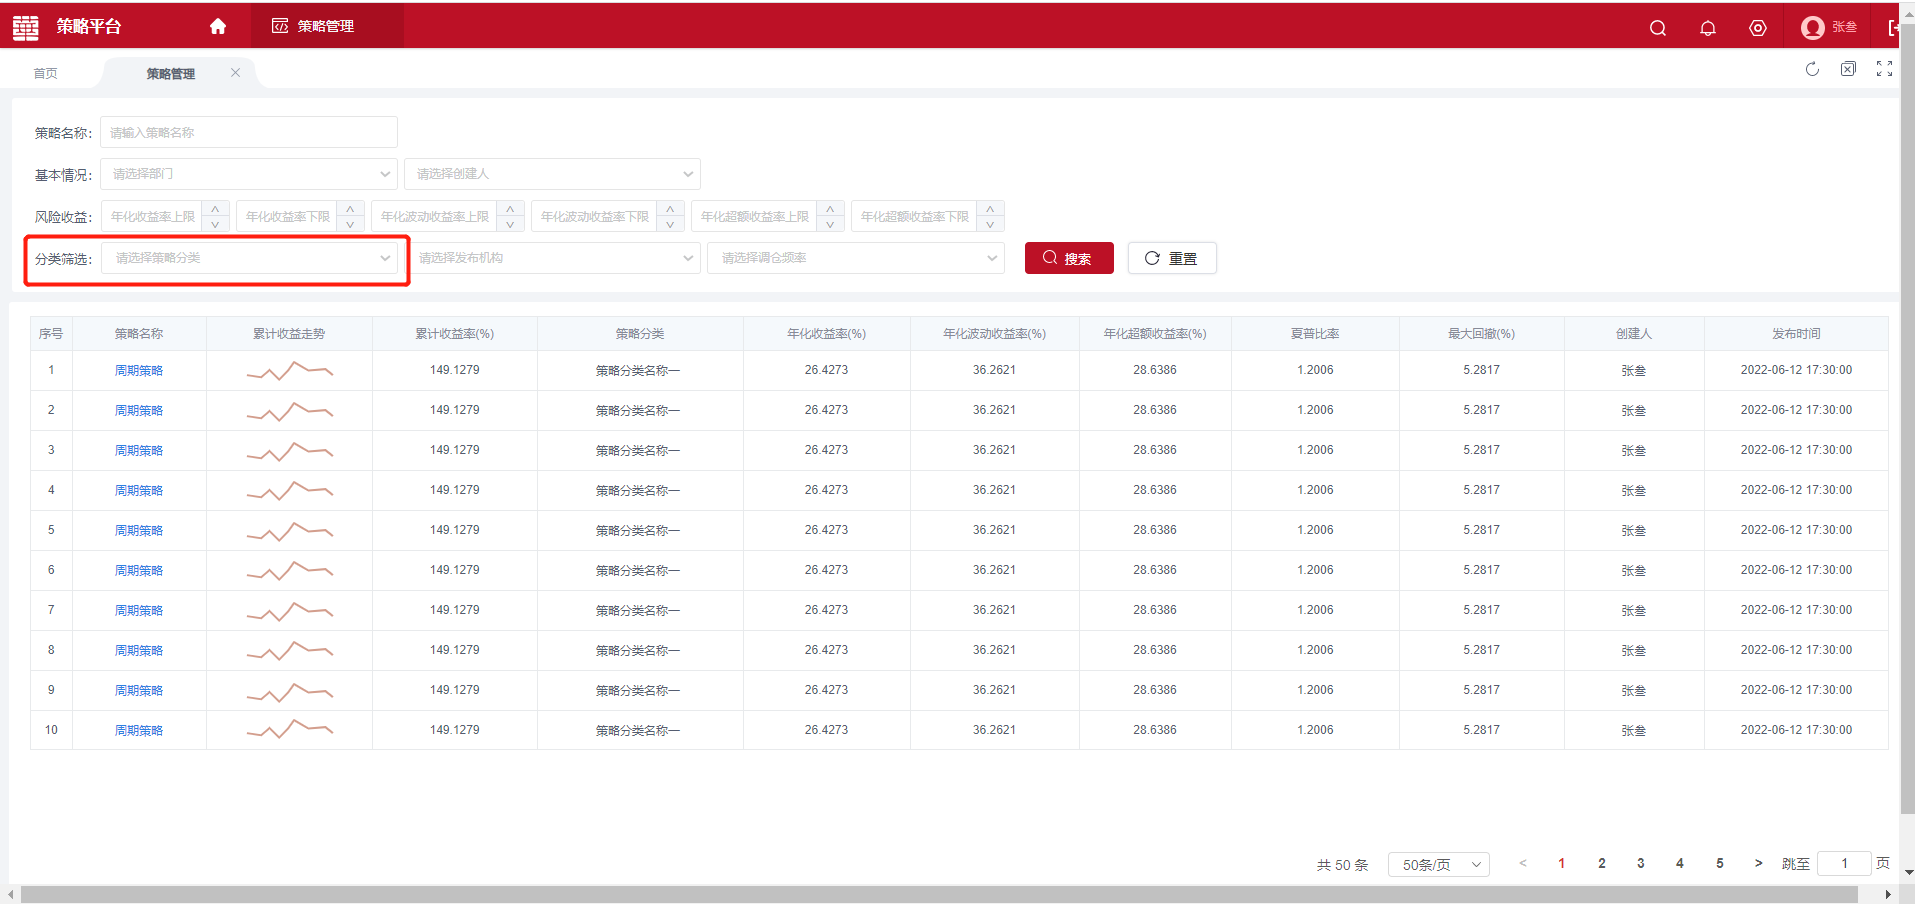Click the 最大回撤(%) column header
The image size is (1915, 904).
[1481, 334]
